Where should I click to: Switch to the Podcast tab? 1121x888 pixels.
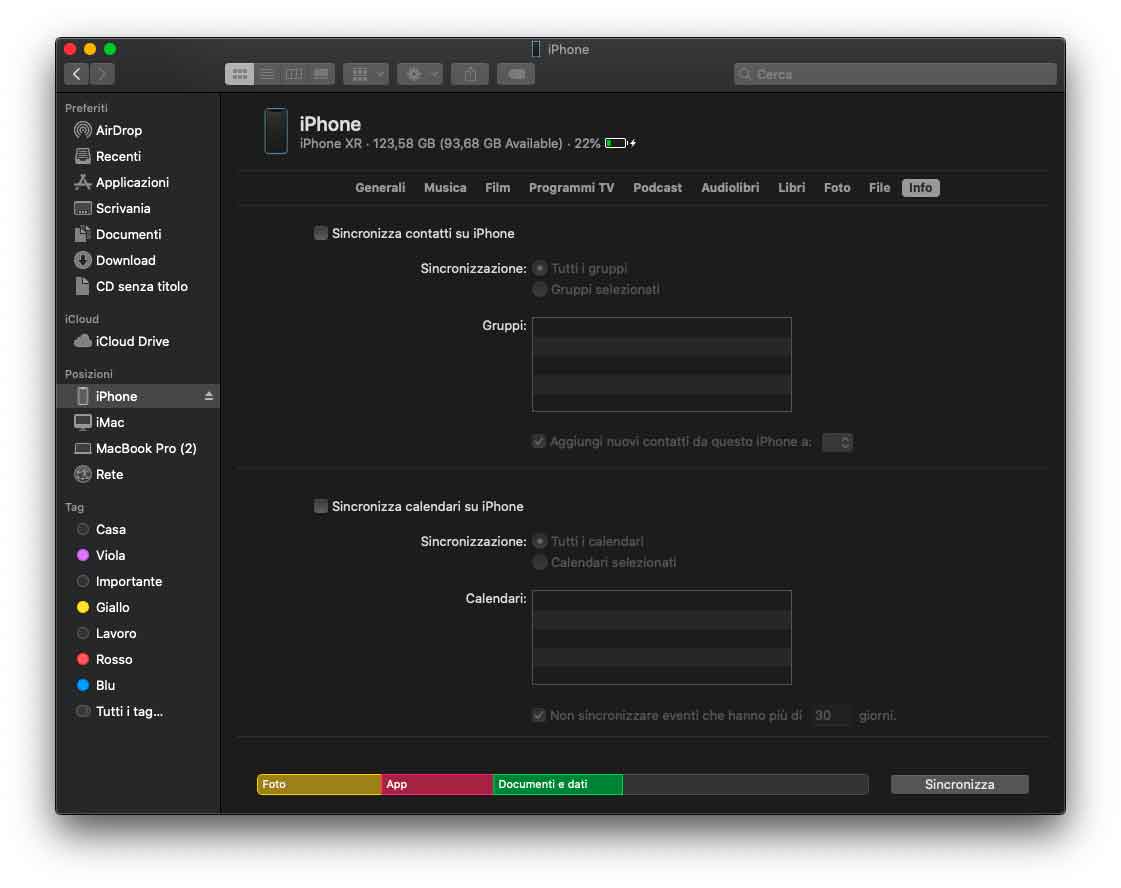(657, 187)
